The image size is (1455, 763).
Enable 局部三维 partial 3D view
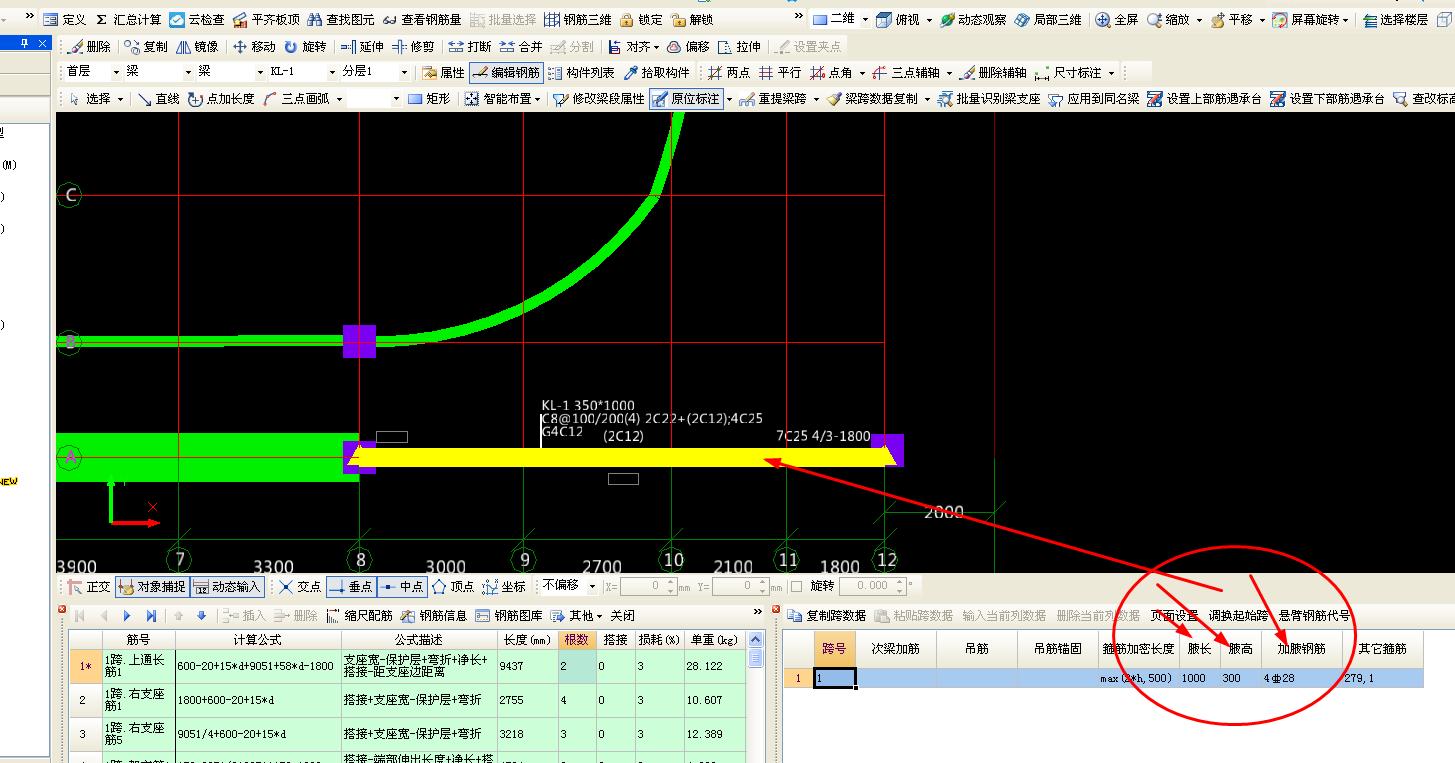coord(1049,19)
